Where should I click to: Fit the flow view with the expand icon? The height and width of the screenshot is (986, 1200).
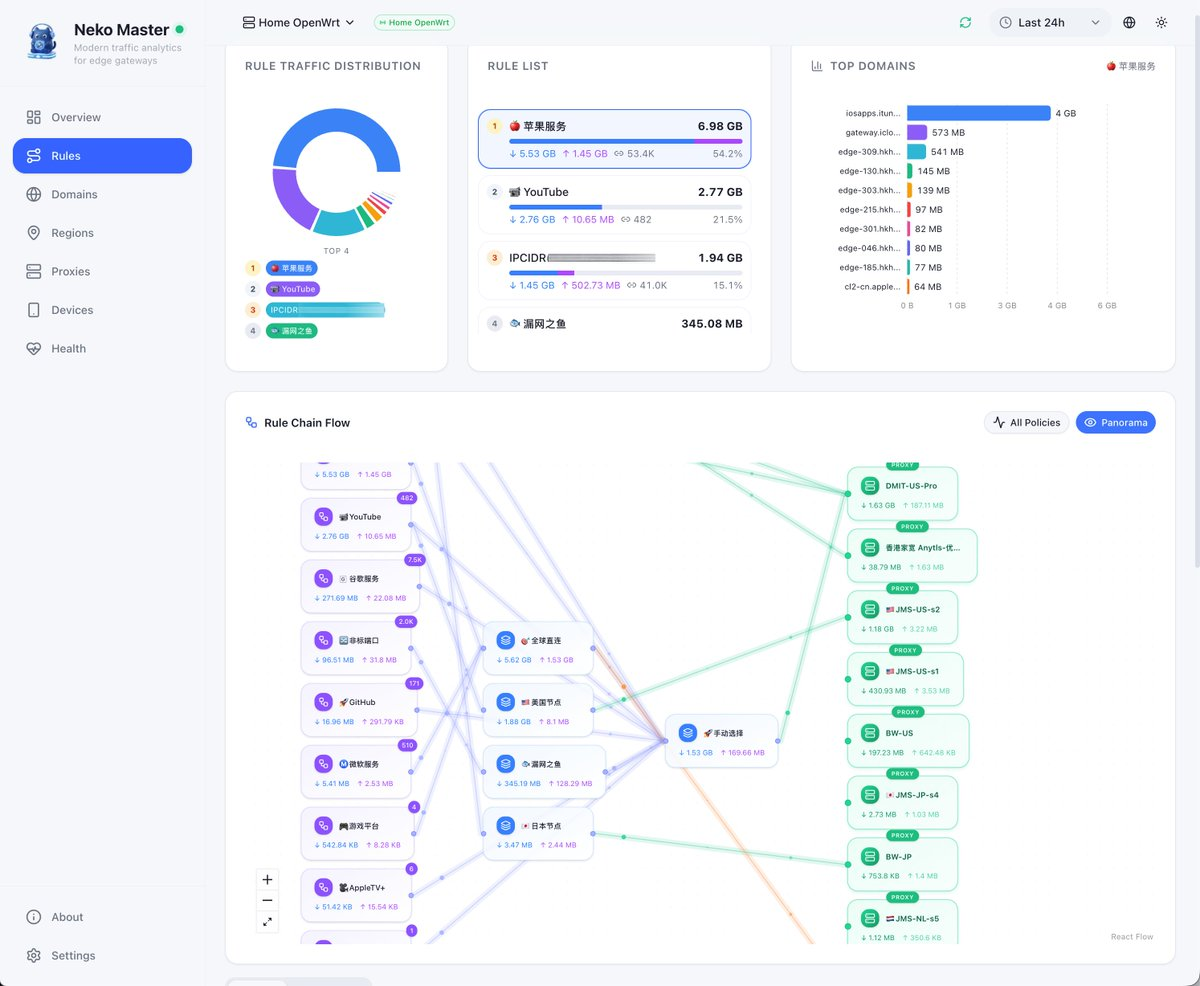(x=267, y=922)
